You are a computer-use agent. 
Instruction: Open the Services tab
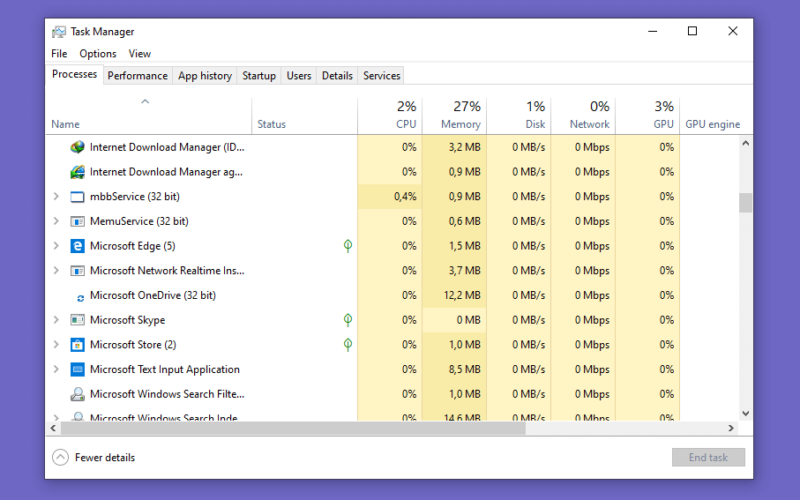(x=382, y=76)
